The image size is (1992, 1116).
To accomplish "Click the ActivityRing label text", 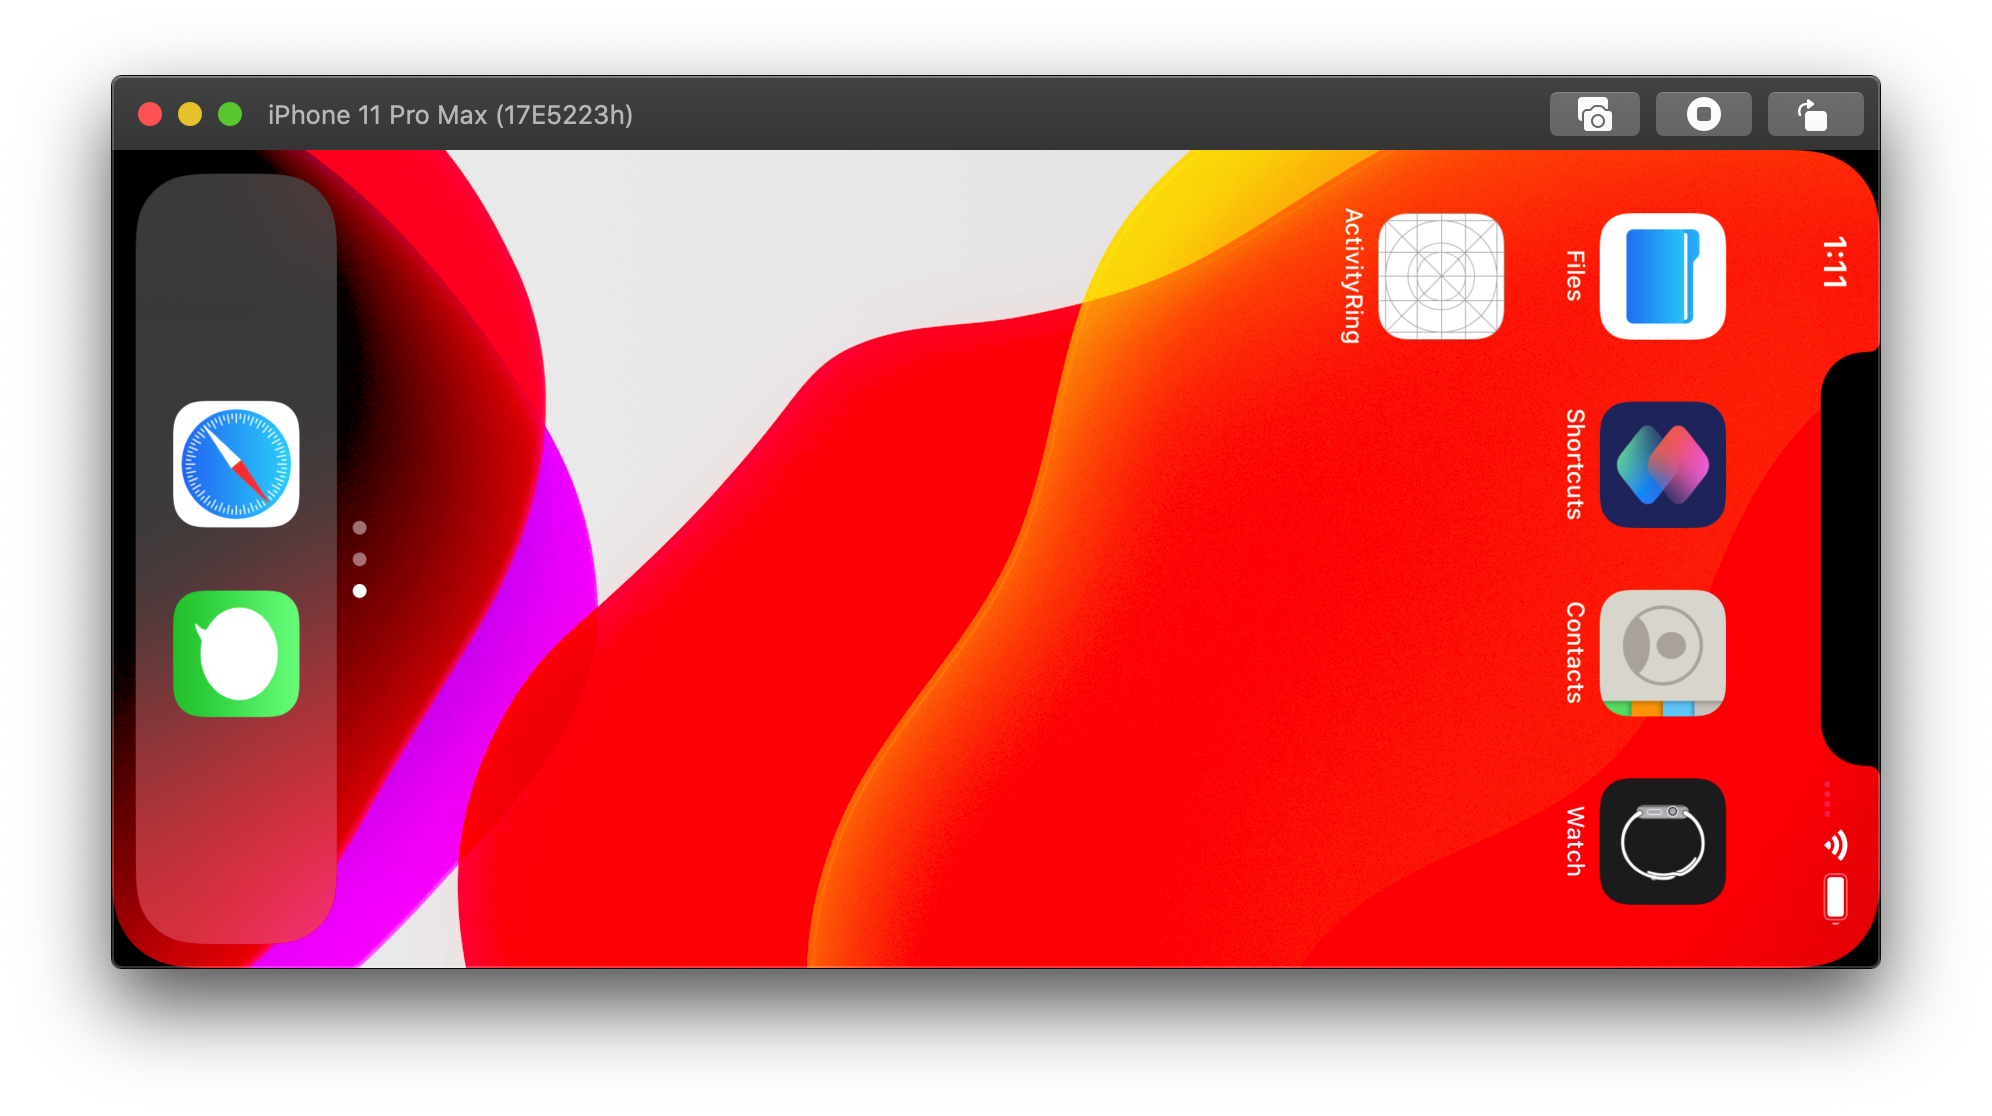I will pyautogui.click(x=1353, y=276).
